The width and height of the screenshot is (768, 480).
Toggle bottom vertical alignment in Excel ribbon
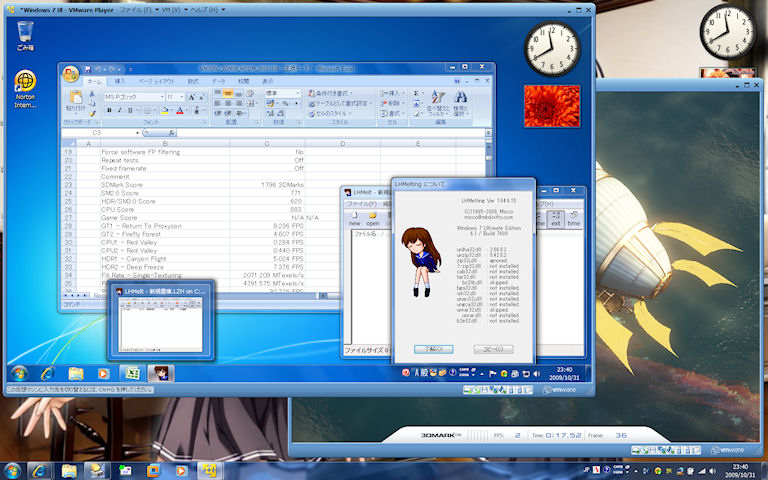coord(239,93)
